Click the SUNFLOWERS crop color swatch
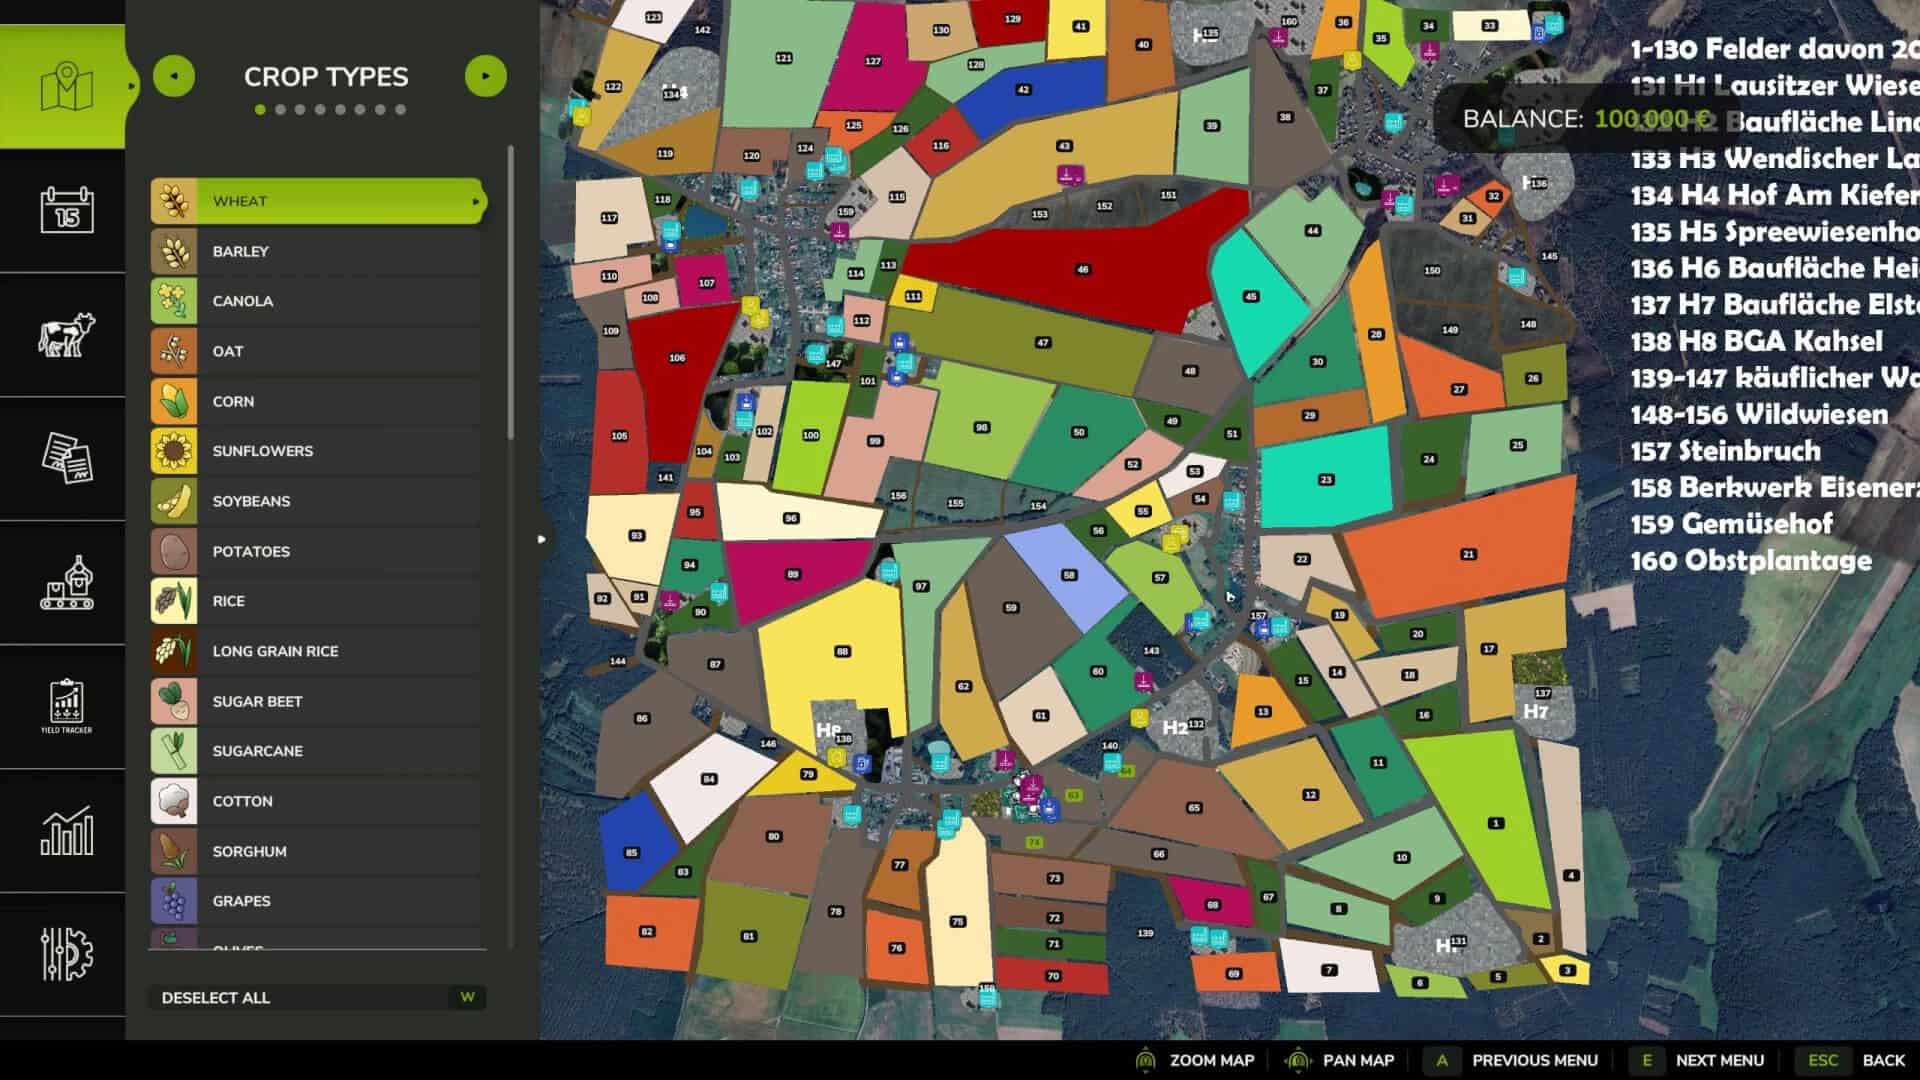Viewport: 1920px width, 1080px height. point(174,451)
